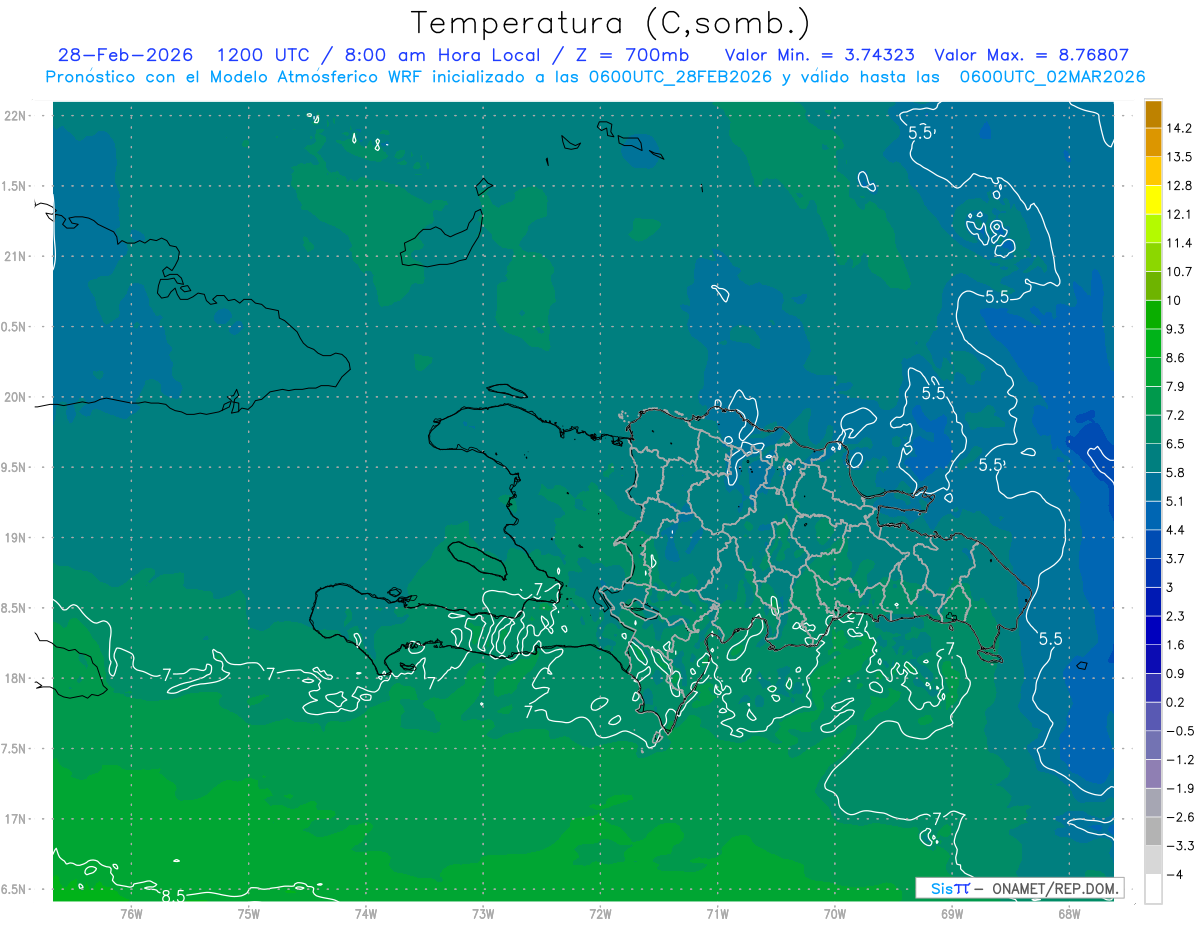Click the legend value 12.8
The image size is (1200, 927).
[x=1180, y=186]
